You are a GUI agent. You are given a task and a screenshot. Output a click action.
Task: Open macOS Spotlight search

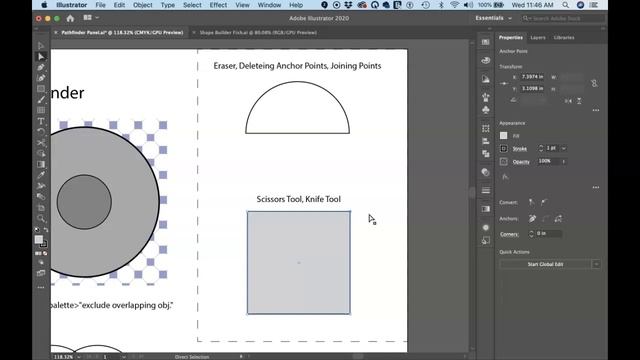[565, 5]
